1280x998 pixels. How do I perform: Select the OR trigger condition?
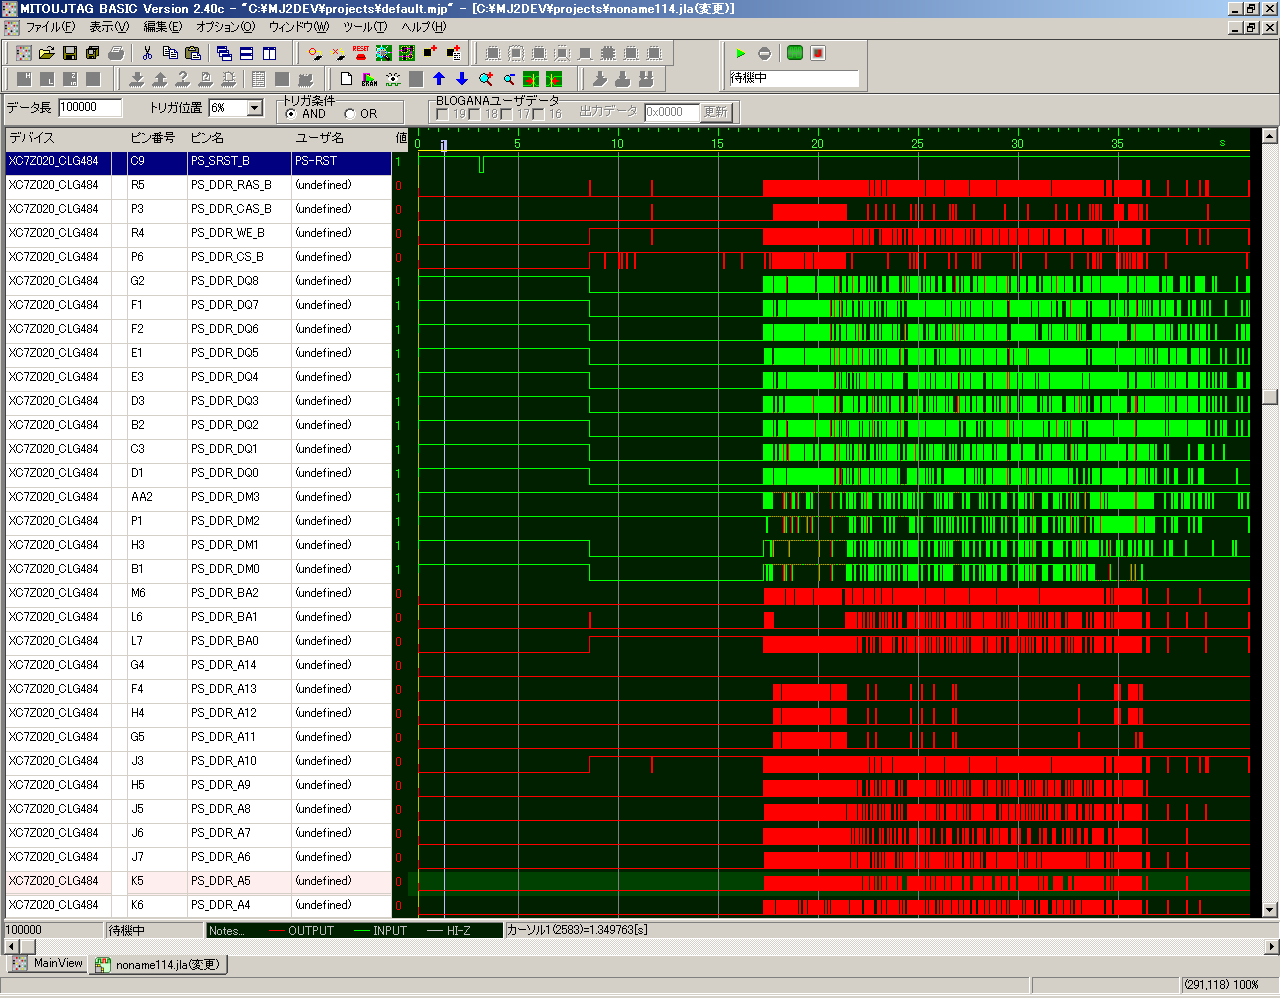pyautogui.click(x=349, y=114)
